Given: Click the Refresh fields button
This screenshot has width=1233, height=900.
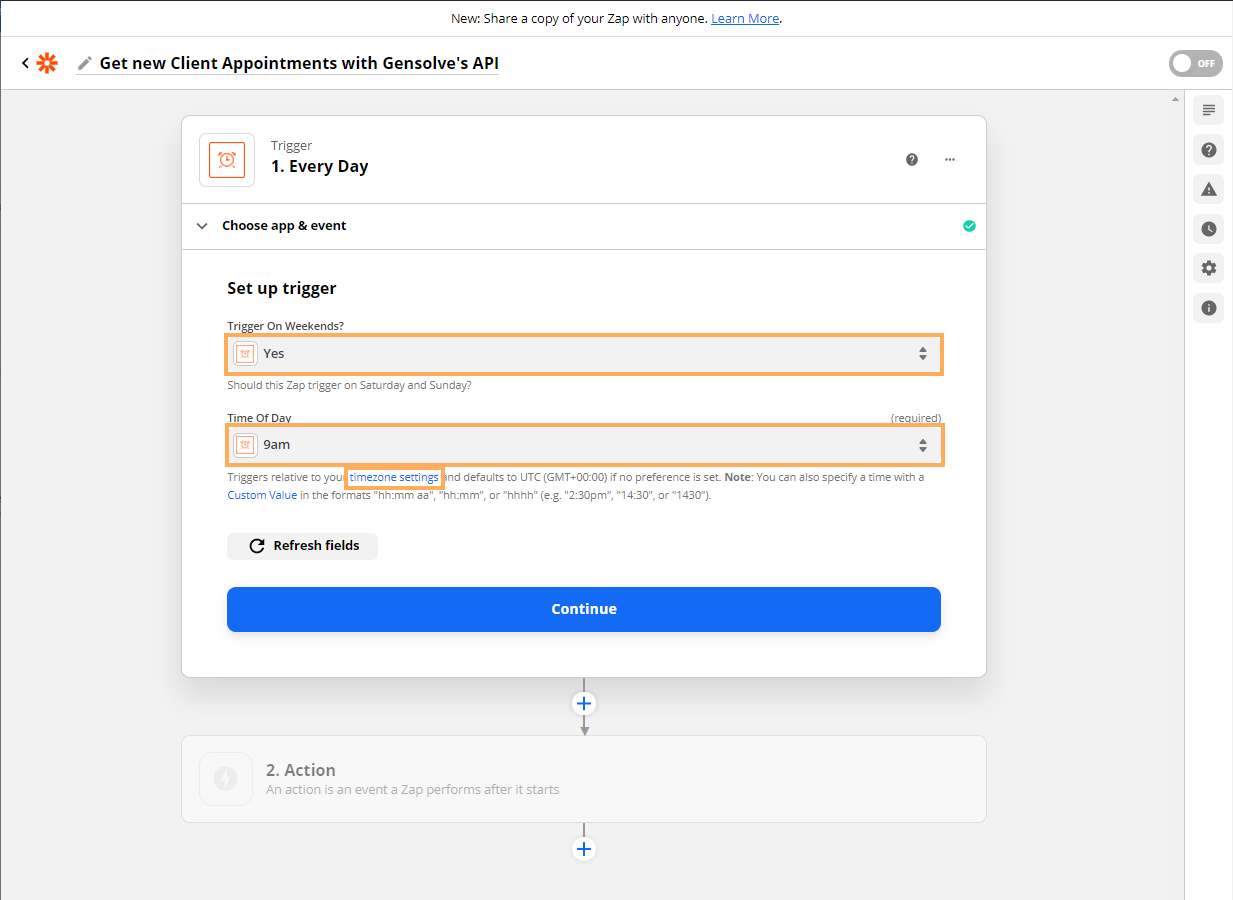Looking at the screenshot, I should [302, 546].
